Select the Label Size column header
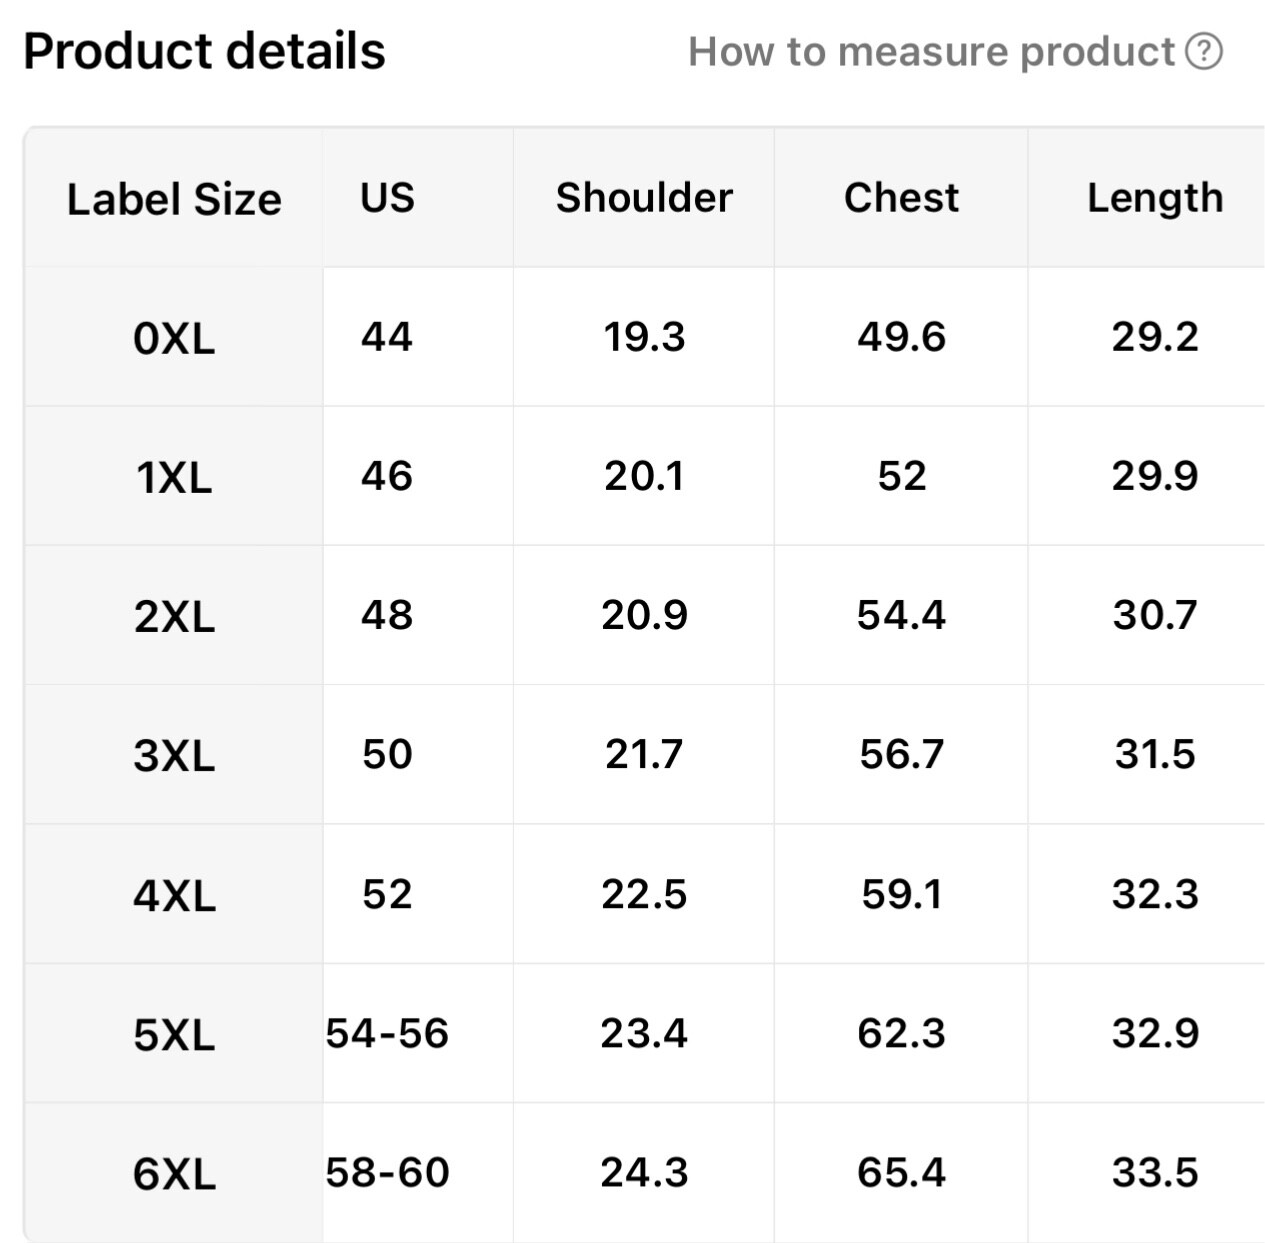 174,198
